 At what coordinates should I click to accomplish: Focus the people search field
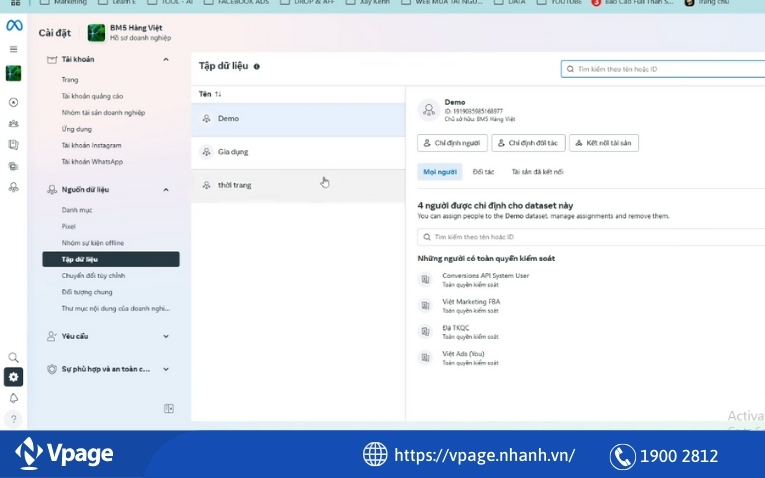(x=591, y=237)
